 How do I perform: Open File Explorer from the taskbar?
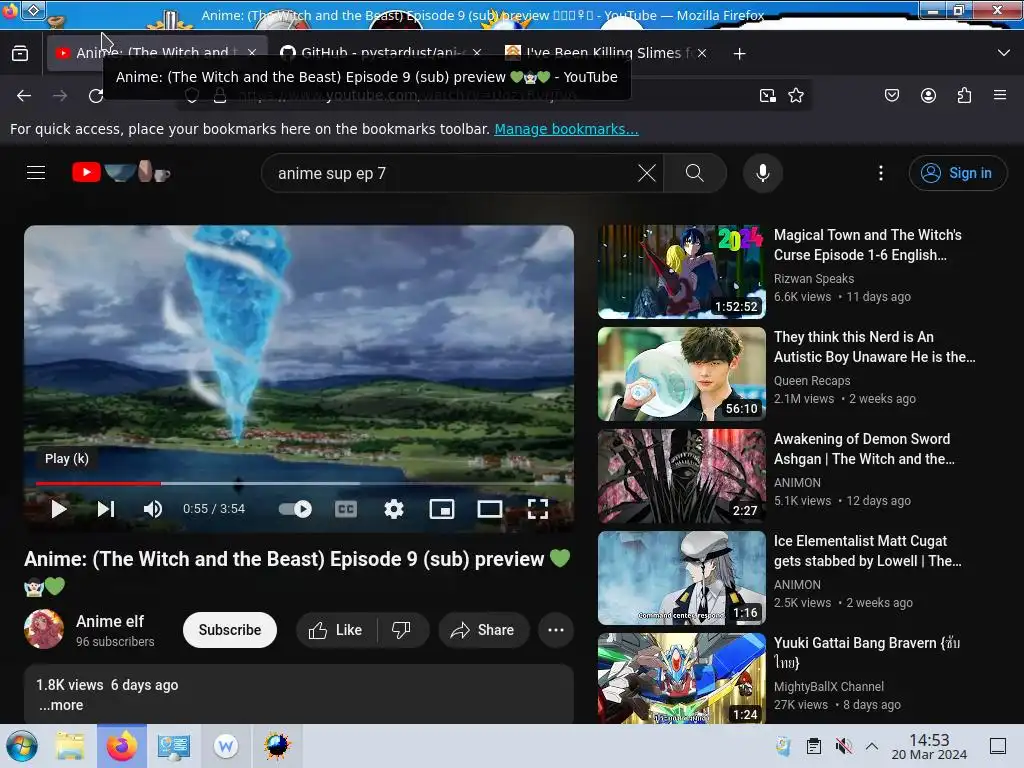click(x=70, y=746)
